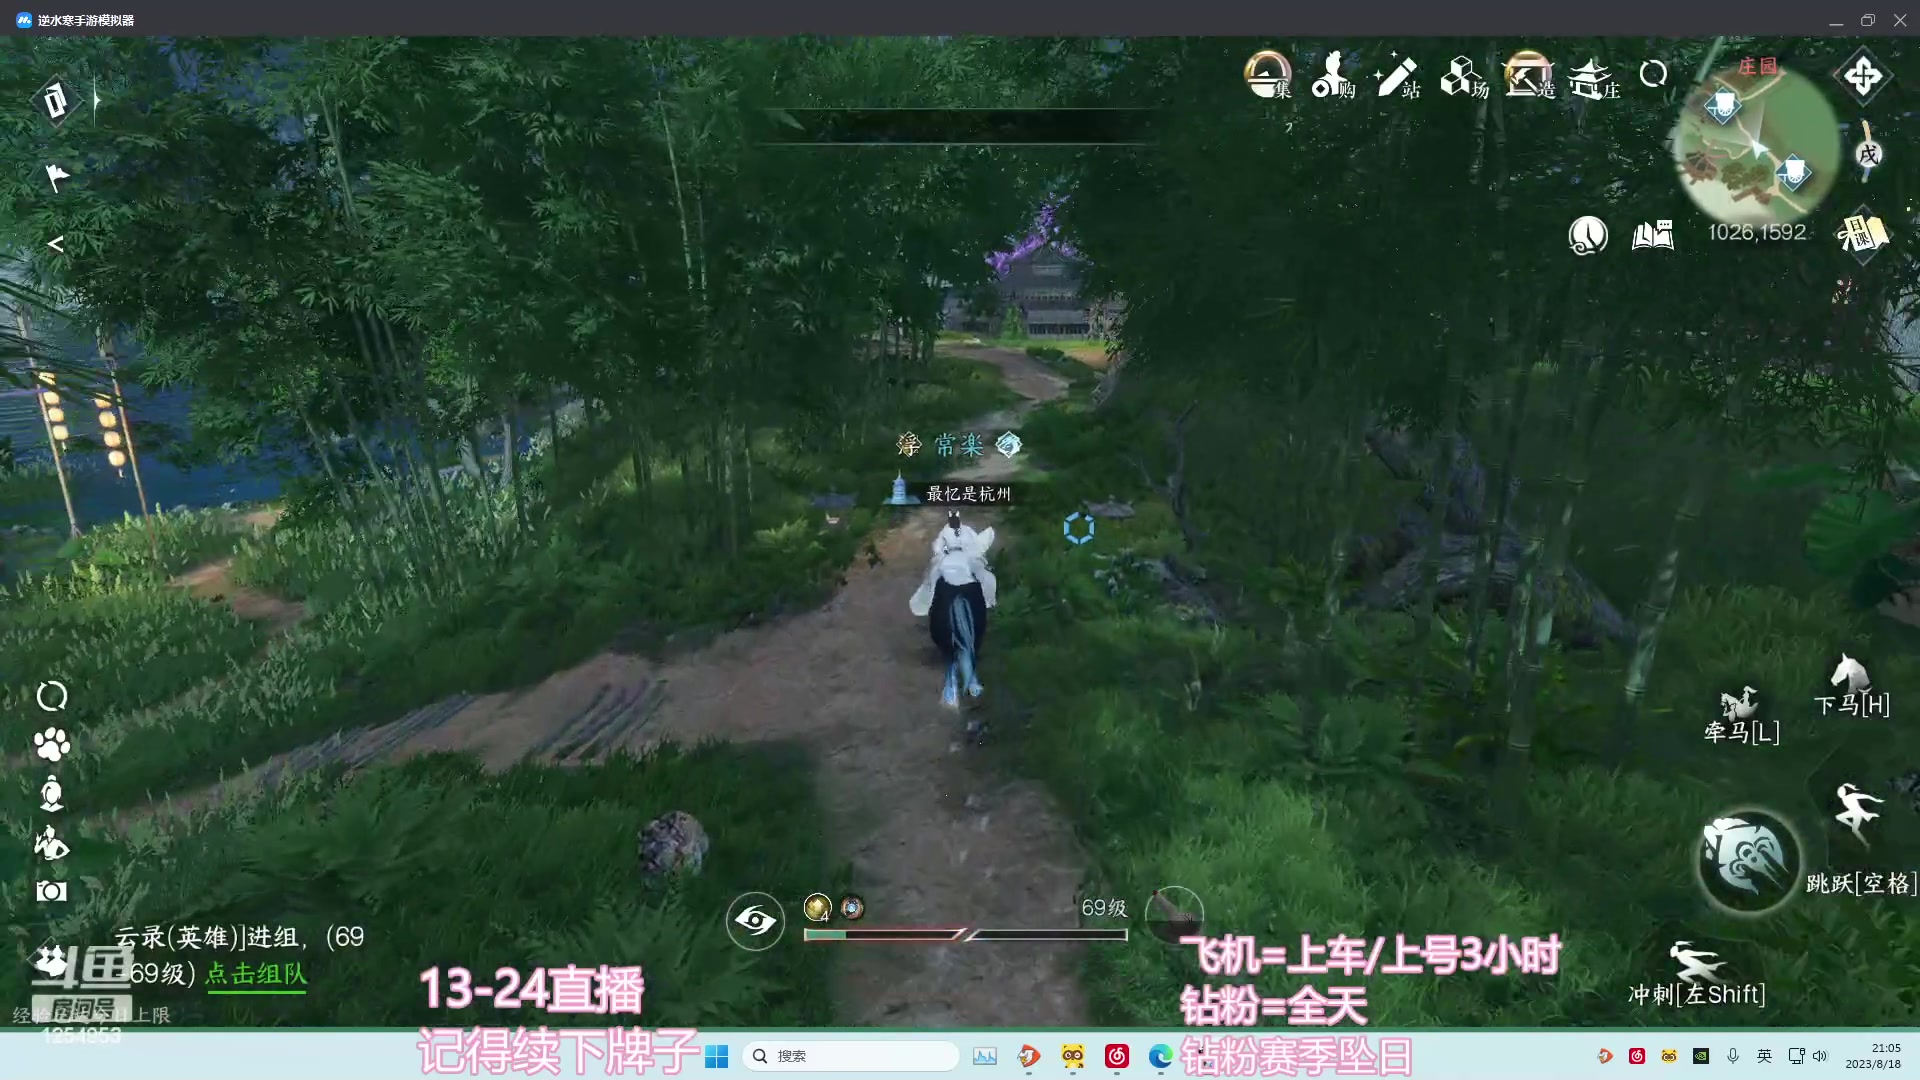Click the flag icon on left edge

tap(57, 177)
